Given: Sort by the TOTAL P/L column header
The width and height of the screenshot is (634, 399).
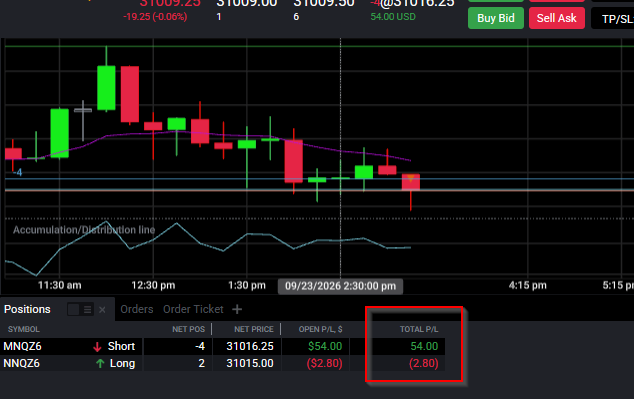Looking at the screenshot, I should (419, 329).
